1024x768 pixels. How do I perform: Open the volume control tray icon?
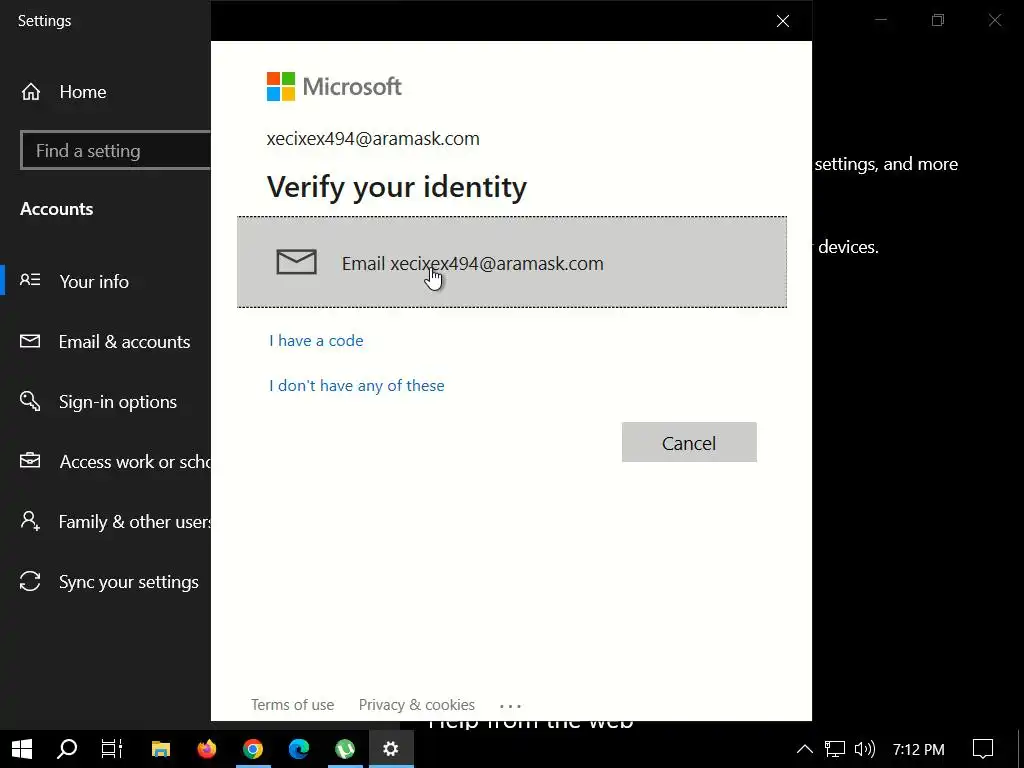coord(865,749)
